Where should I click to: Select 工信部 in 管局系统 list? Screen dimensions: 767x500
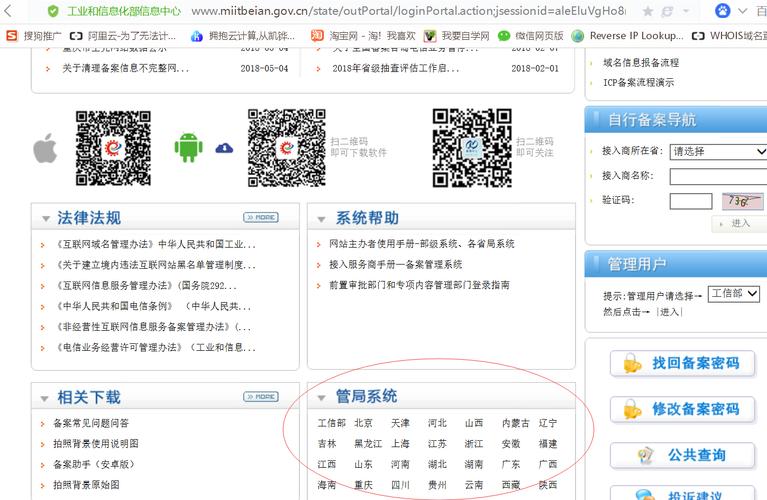click(x=332, y=423)
